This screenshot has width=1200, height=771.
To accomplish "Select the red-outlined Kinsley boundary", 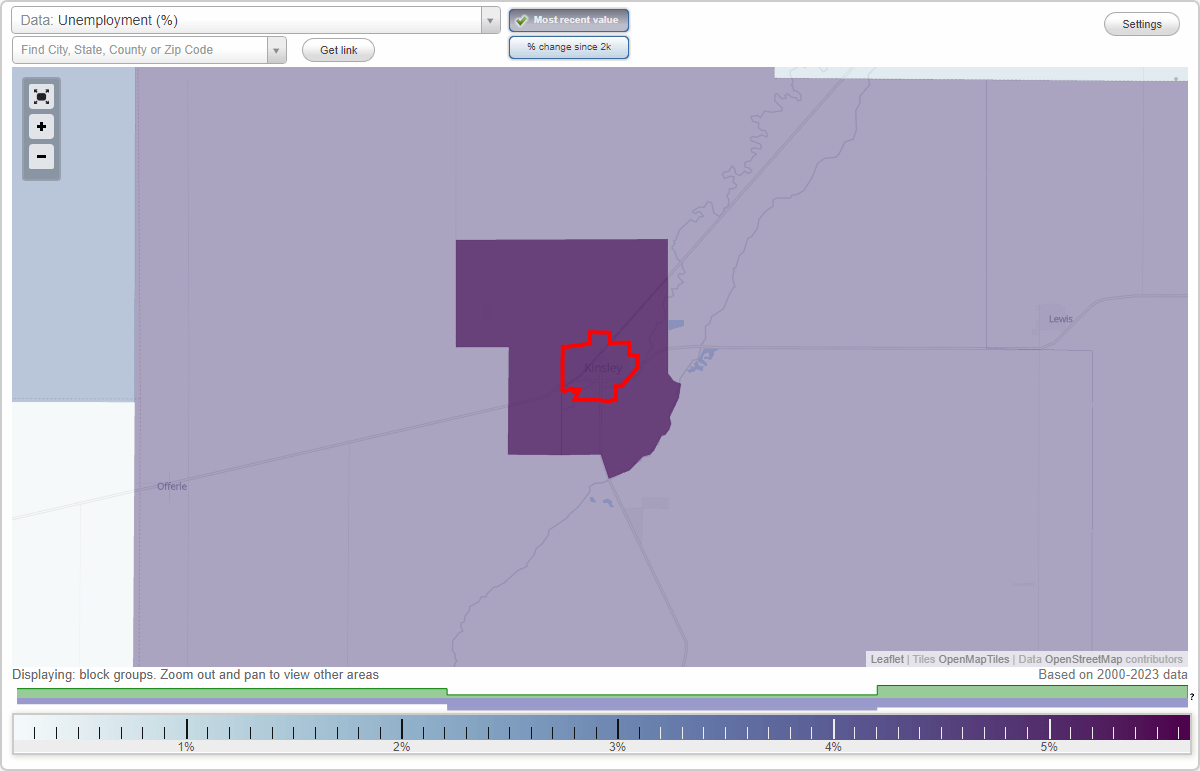I will (600, 366).
